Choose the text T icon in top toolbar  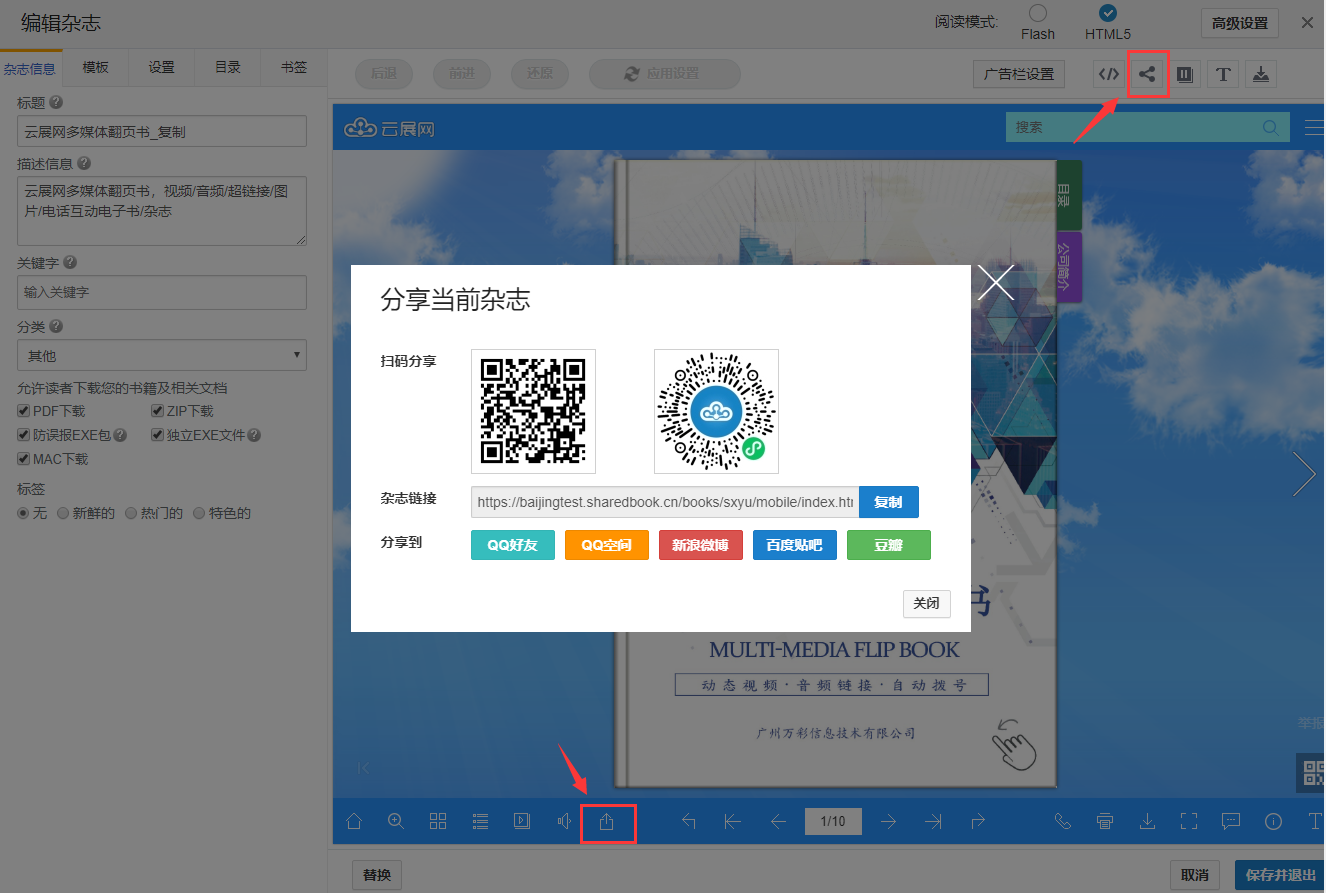pyautogui.click(x=1223, y=74)
